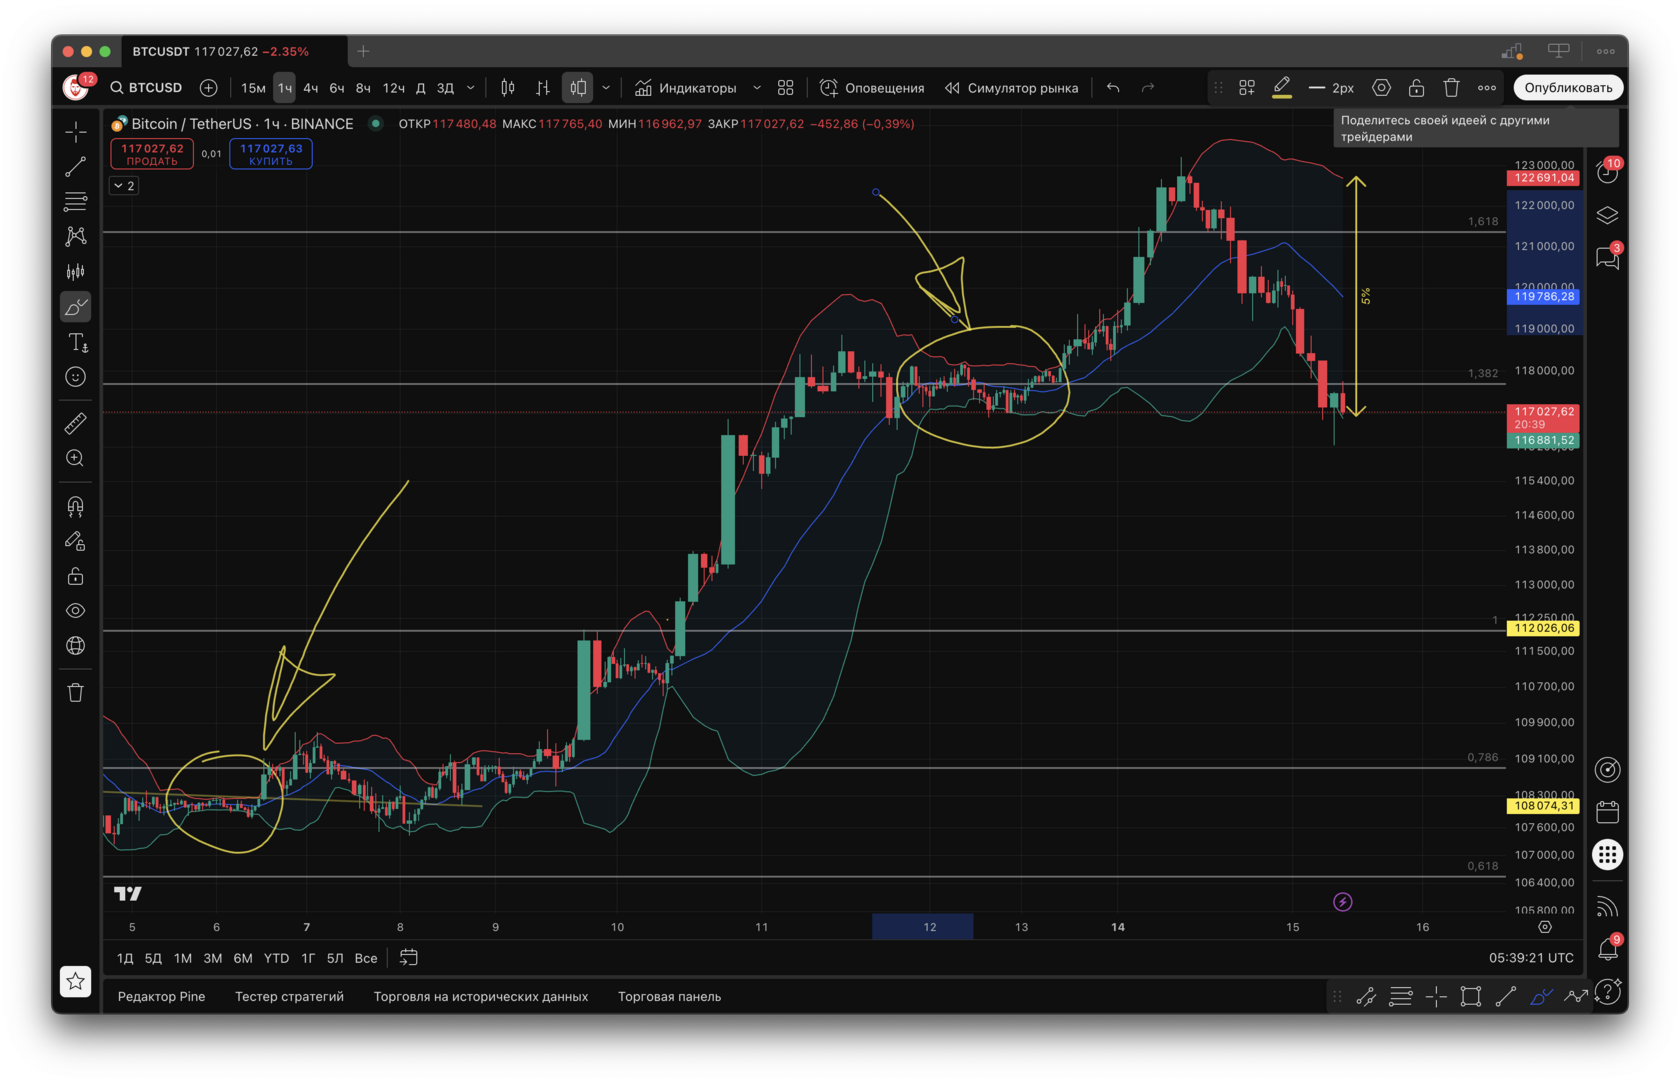Open the alerts clock panel in right sidebar
This screenshot has height=1082, width=1680.
click(x=1607, y=172)
